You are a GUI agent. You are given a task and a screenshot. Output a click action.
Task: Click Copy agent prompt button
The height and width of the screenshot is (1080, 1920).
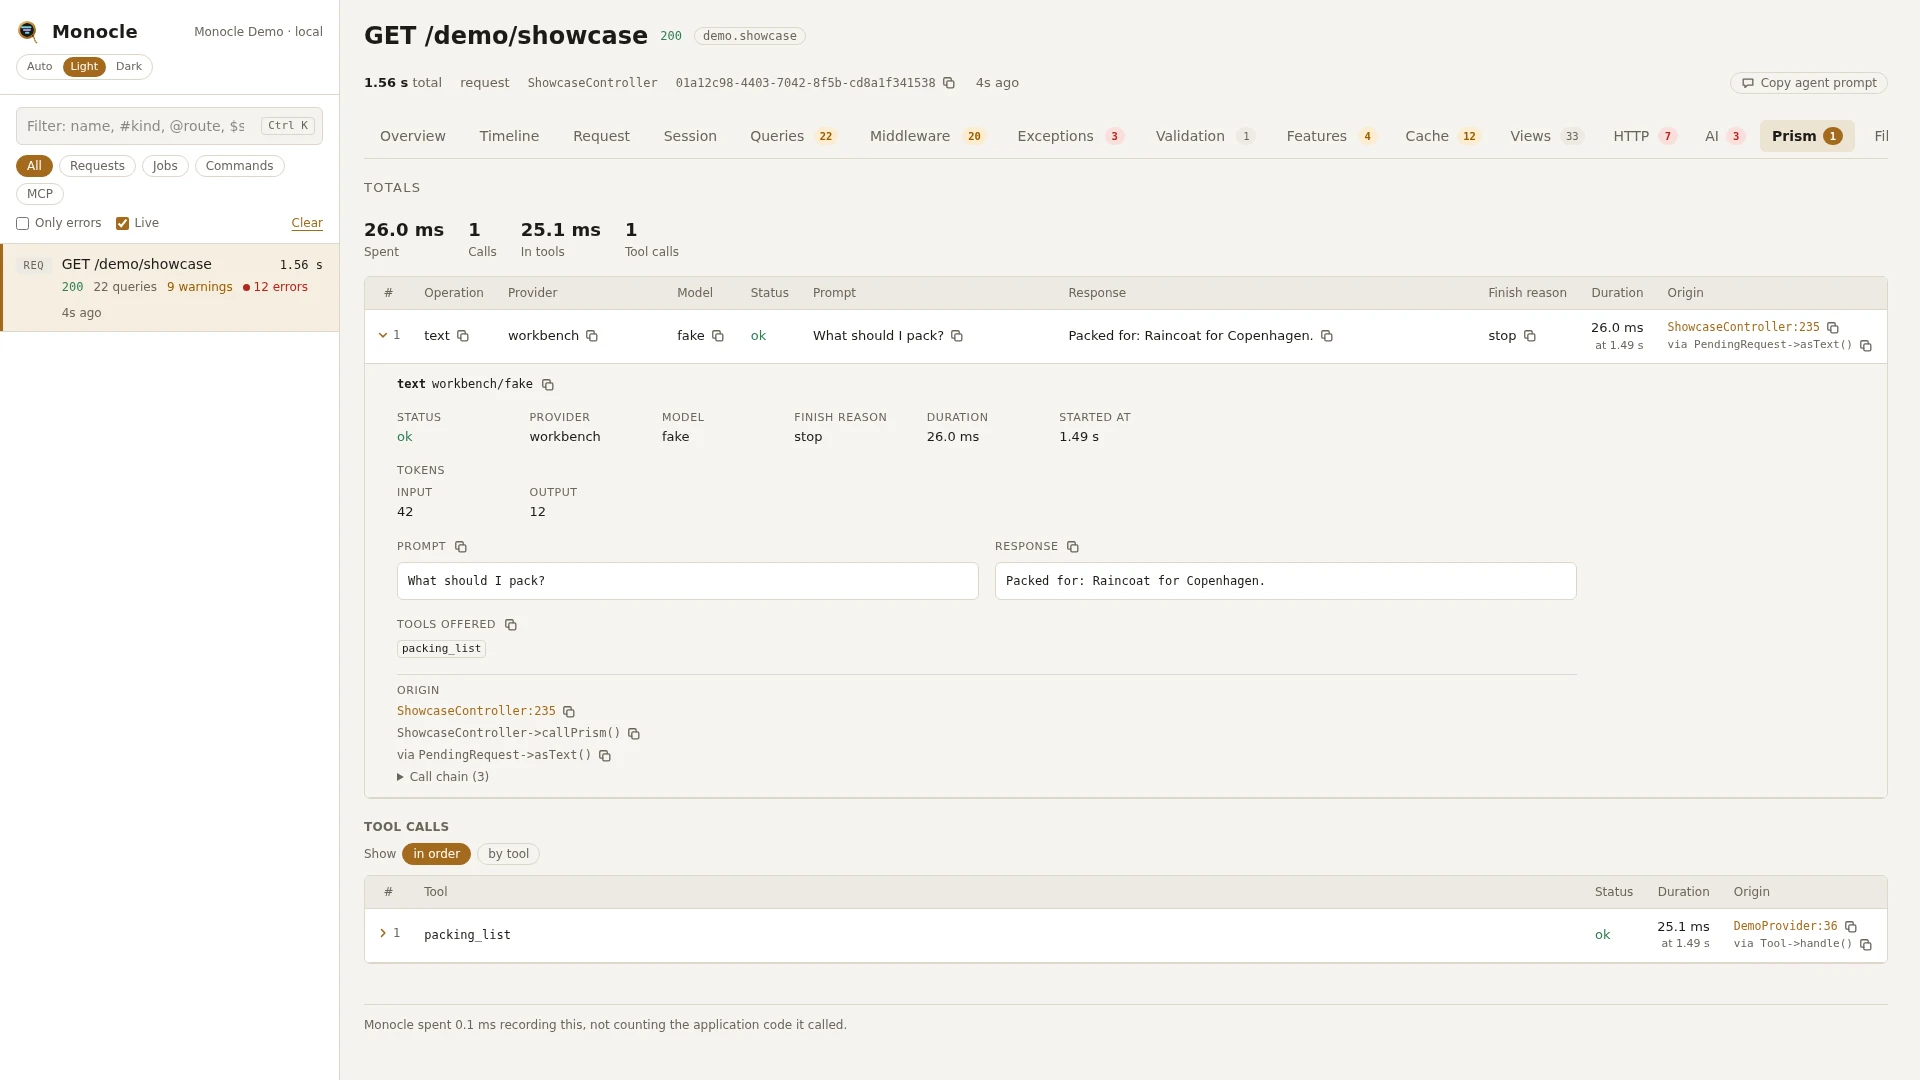(1809, 83)
